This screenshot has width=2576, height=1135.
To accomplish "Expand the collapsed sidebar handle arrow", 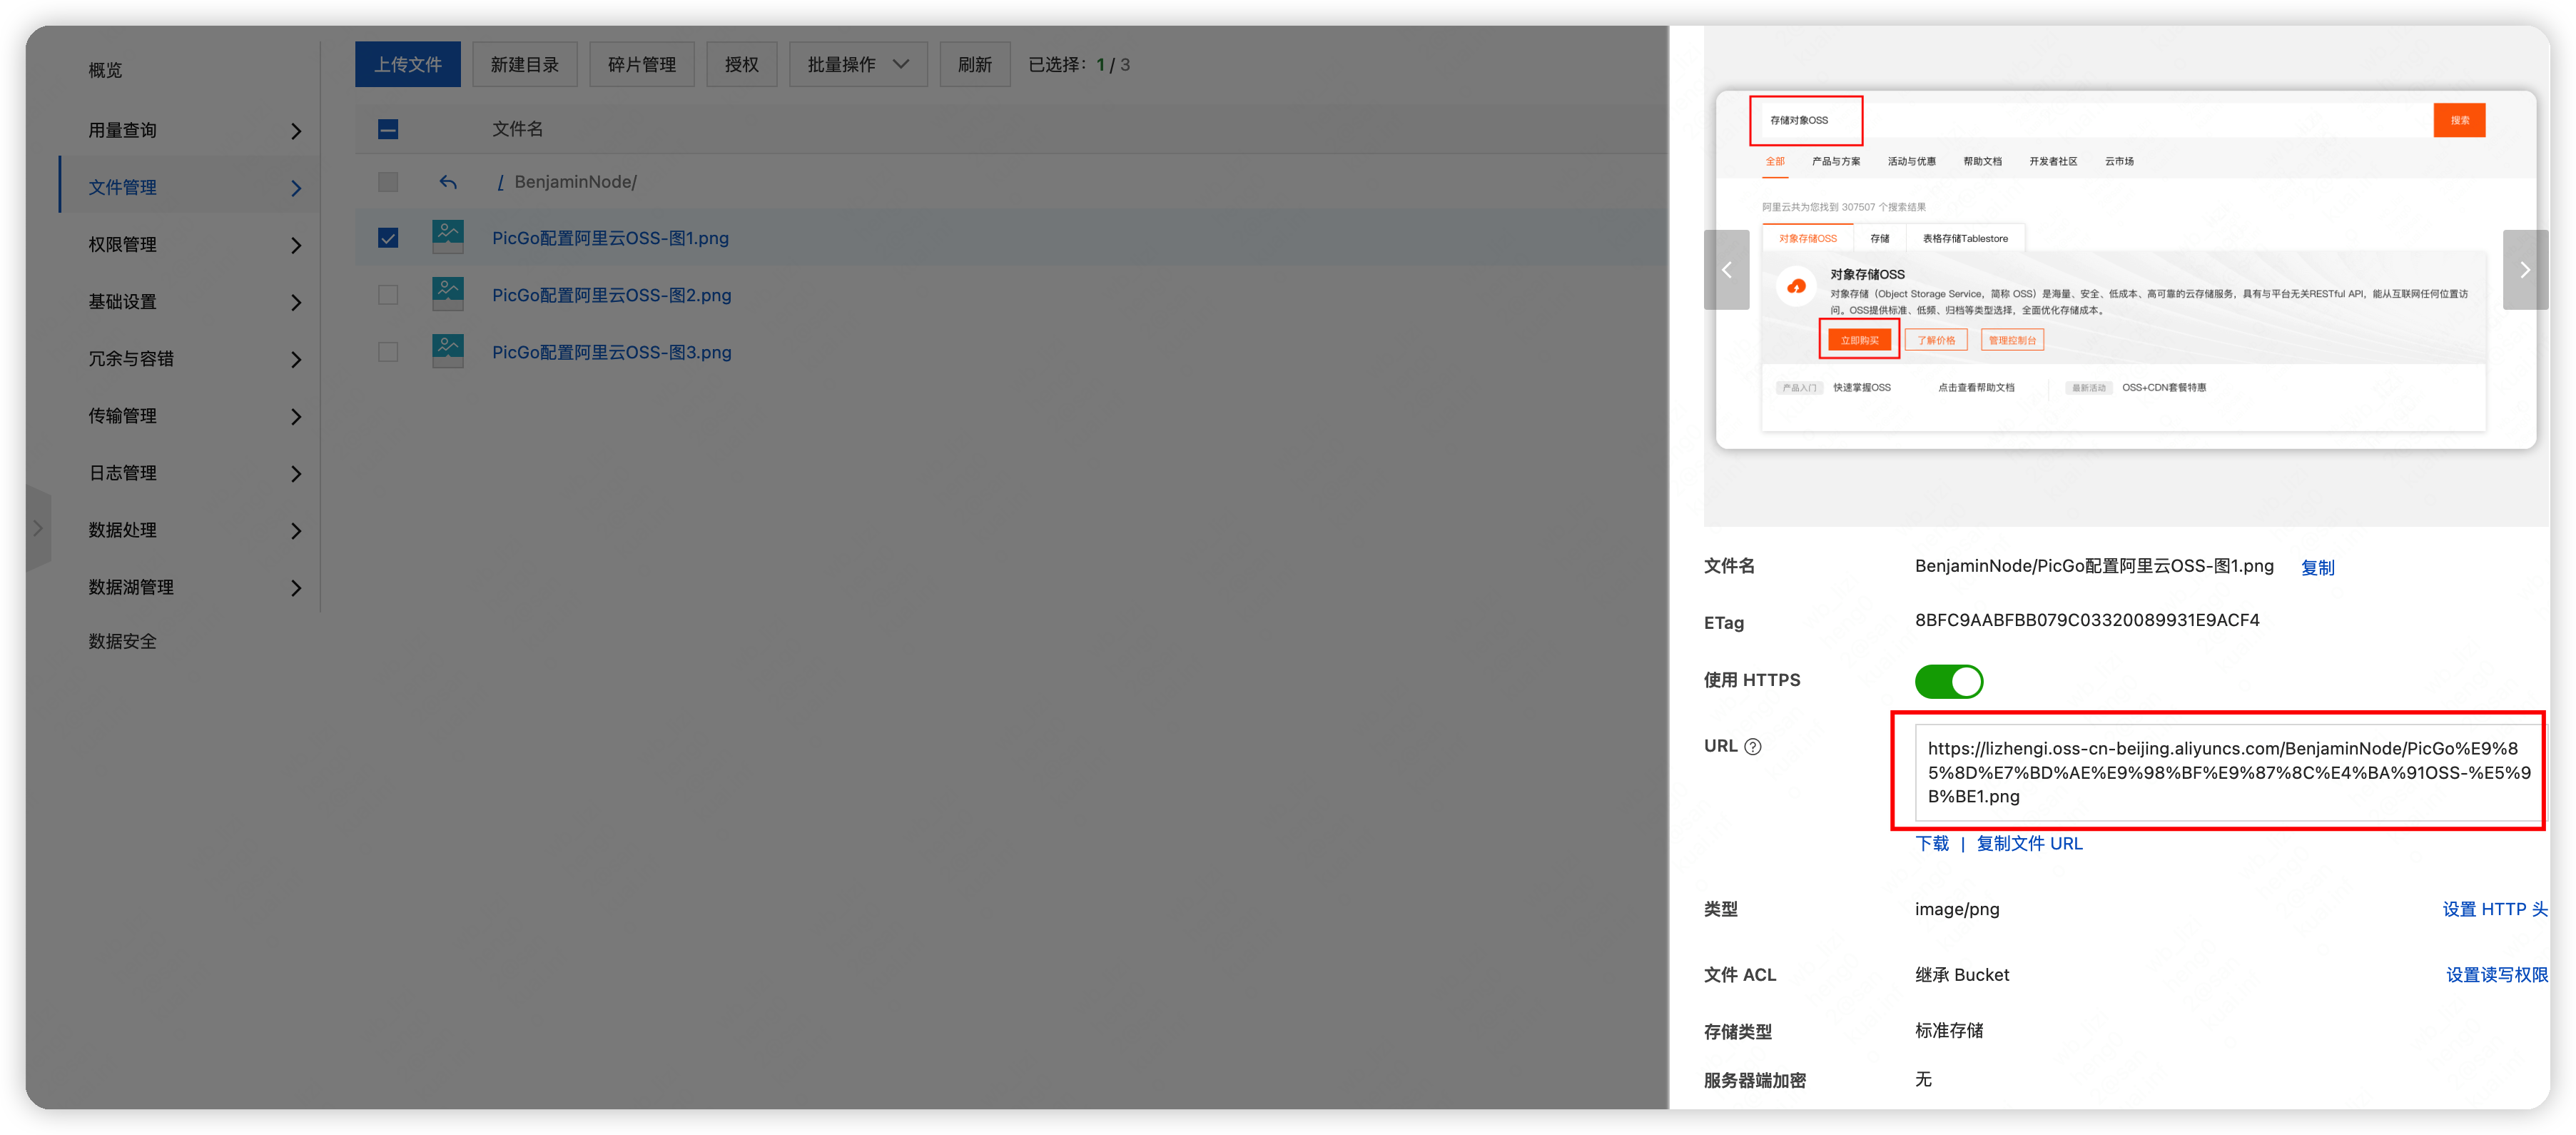I will point(38,528).
